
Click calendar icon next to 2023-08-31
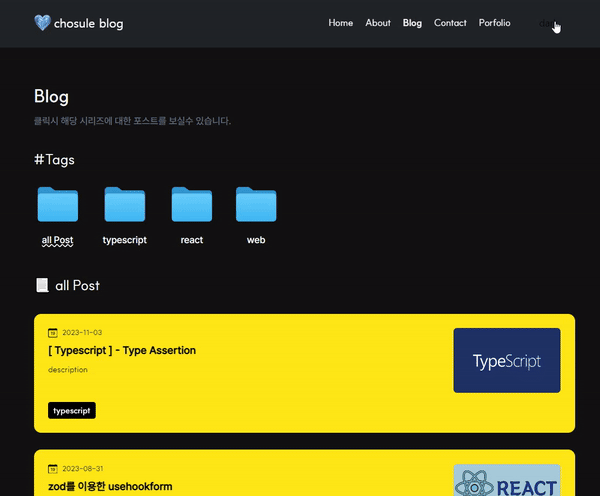point(53,469)
